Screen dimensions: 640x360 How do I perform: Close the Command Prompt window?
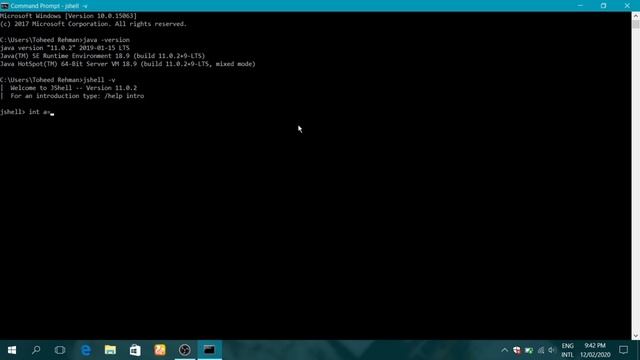coord(627,6)
